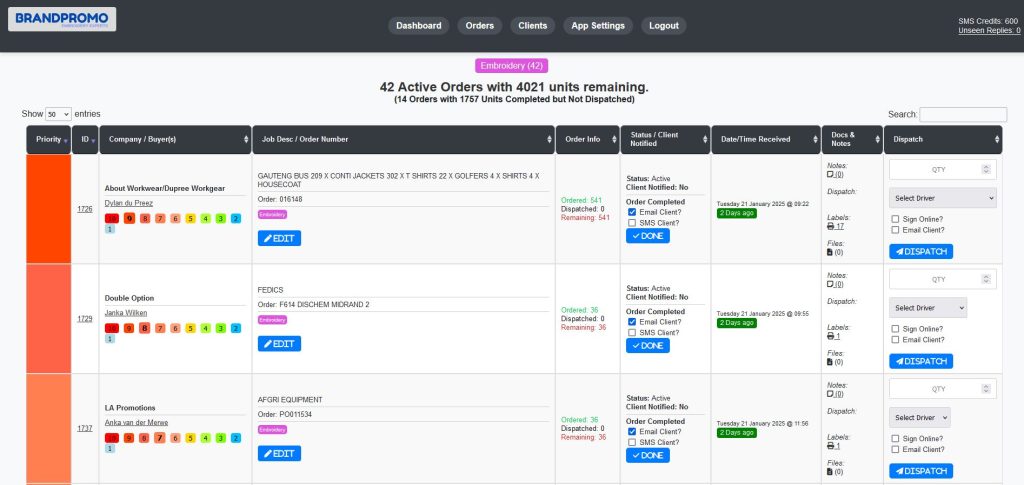The image size is (1024, 485).
Task: Open Select Driver dropdown for order 1726
Action: pyautogui.click(x=942, y=198)
